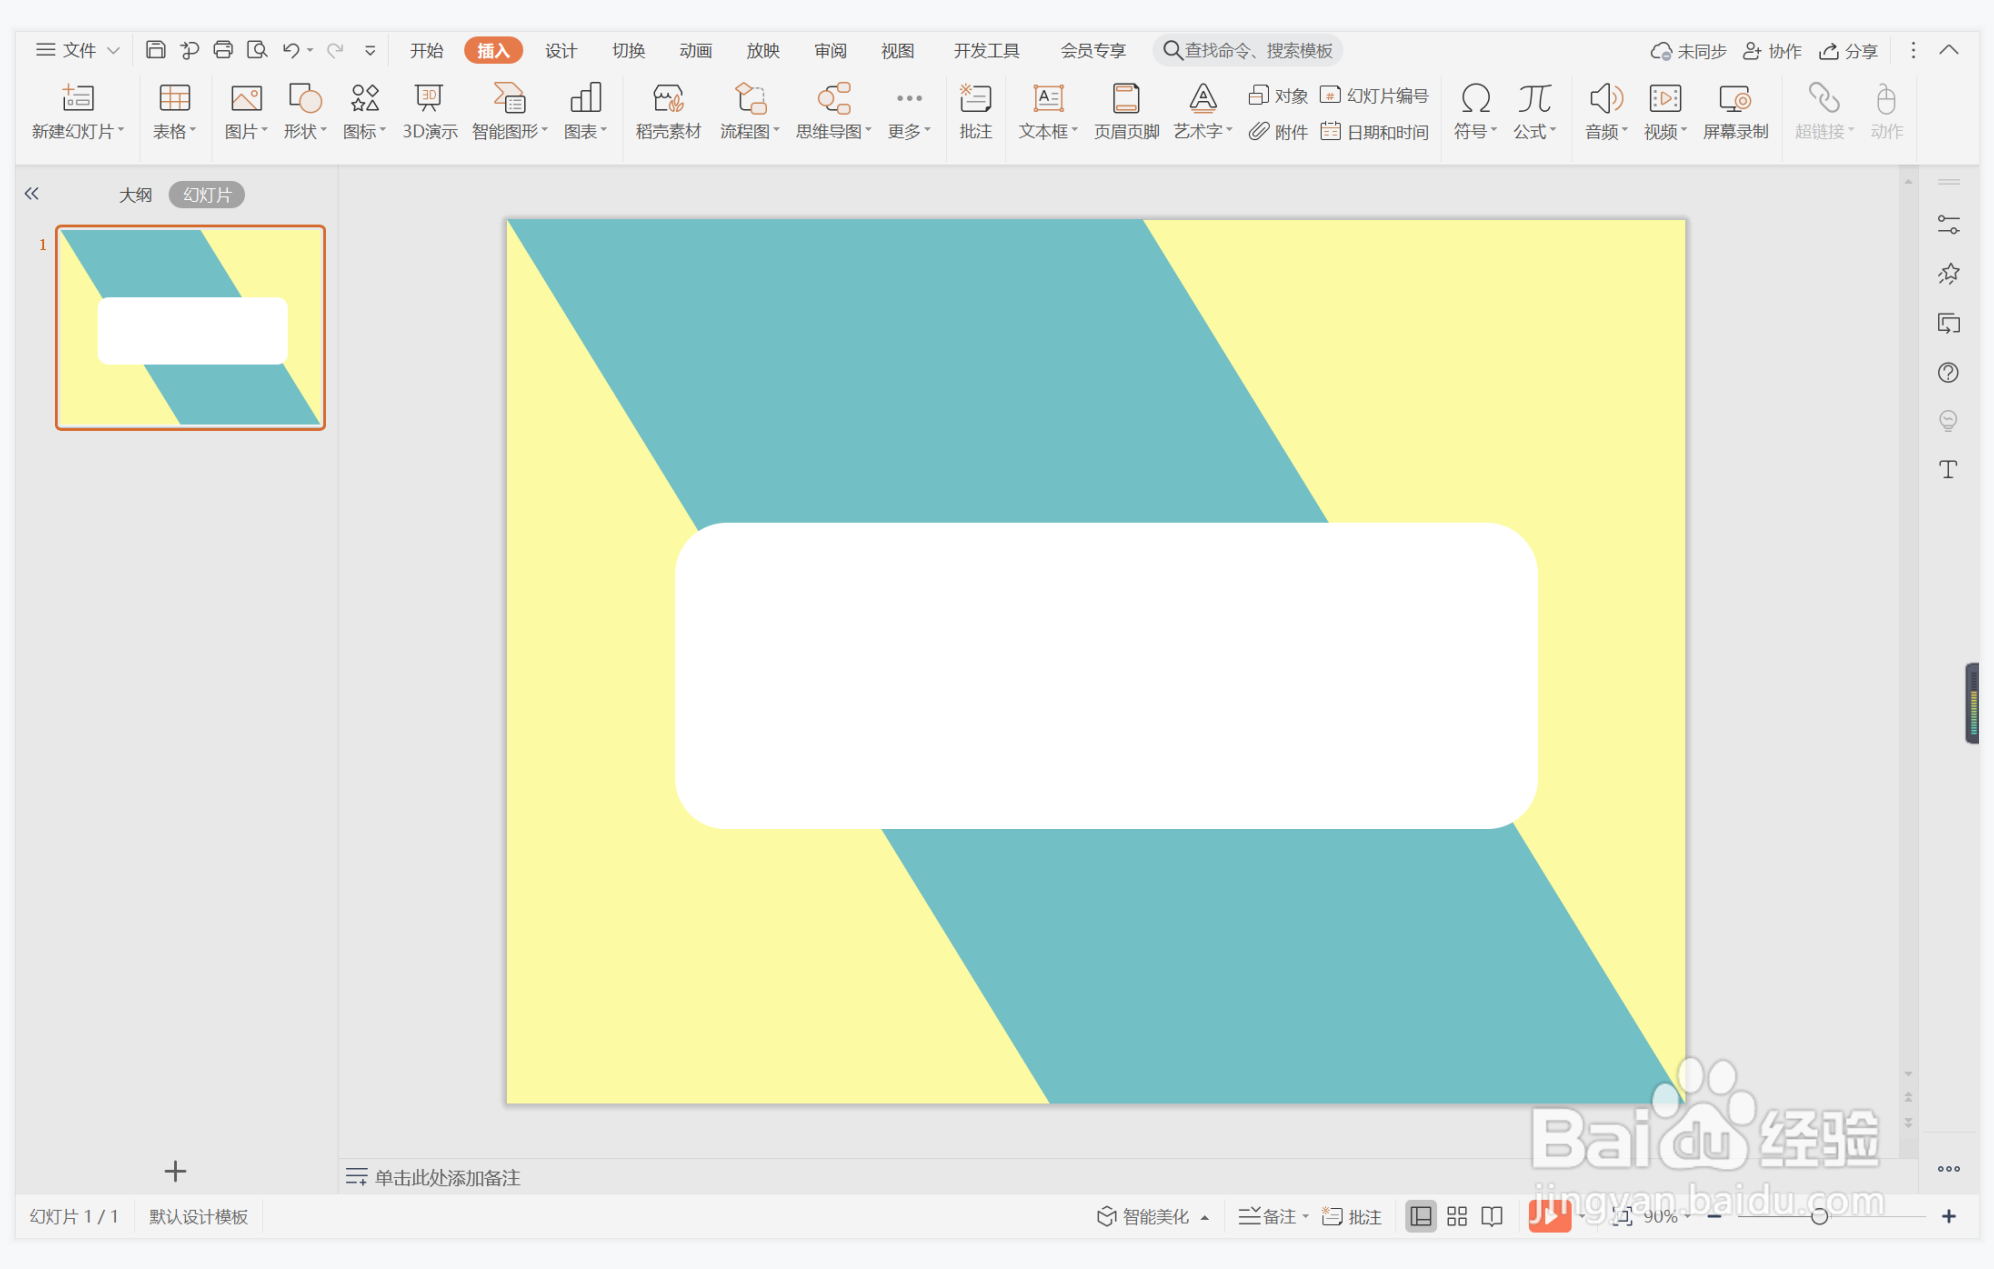Expand the 智能美化 menu arrow

pos(1205,1217)
